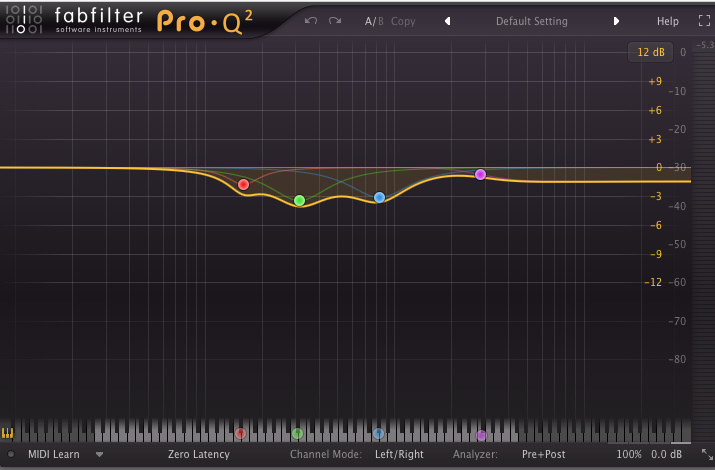Go to previous preset arrow
Screen dimensions: 715x470
pos(447,21)
